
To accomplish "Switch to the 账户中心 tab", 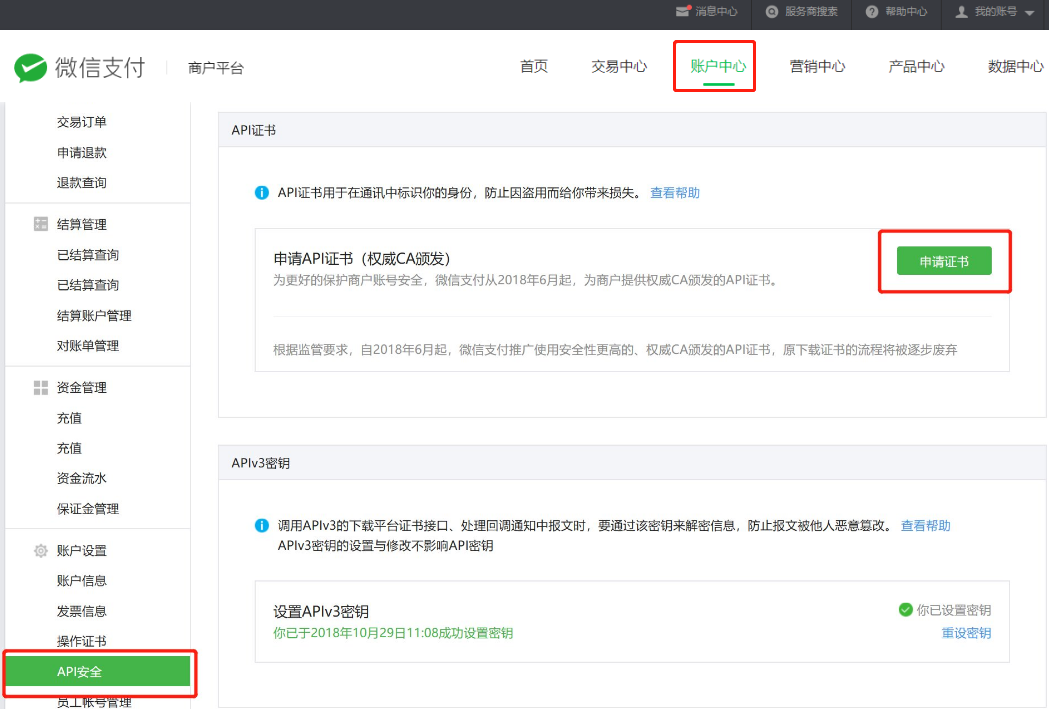I will [718, 66].
